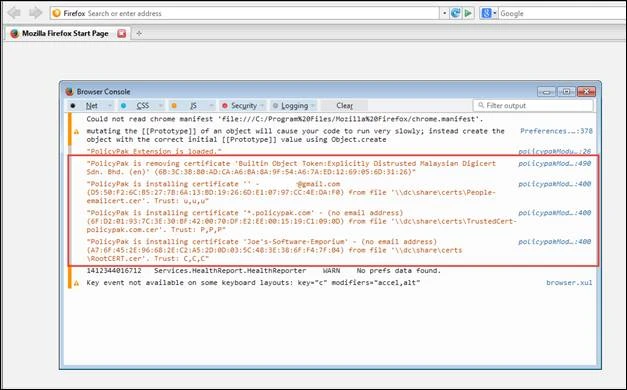Go back with the browser back arrow

14,13
